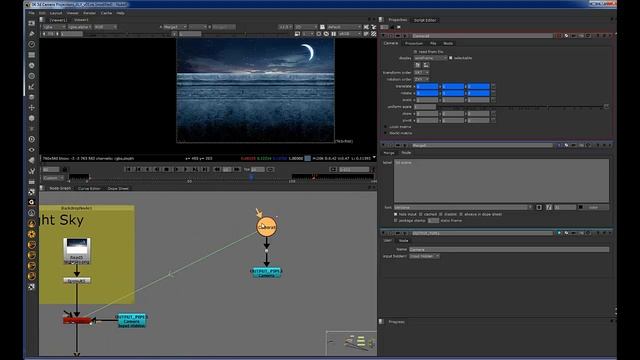Toggle the selectable checkbox

(x=451, y=58)
